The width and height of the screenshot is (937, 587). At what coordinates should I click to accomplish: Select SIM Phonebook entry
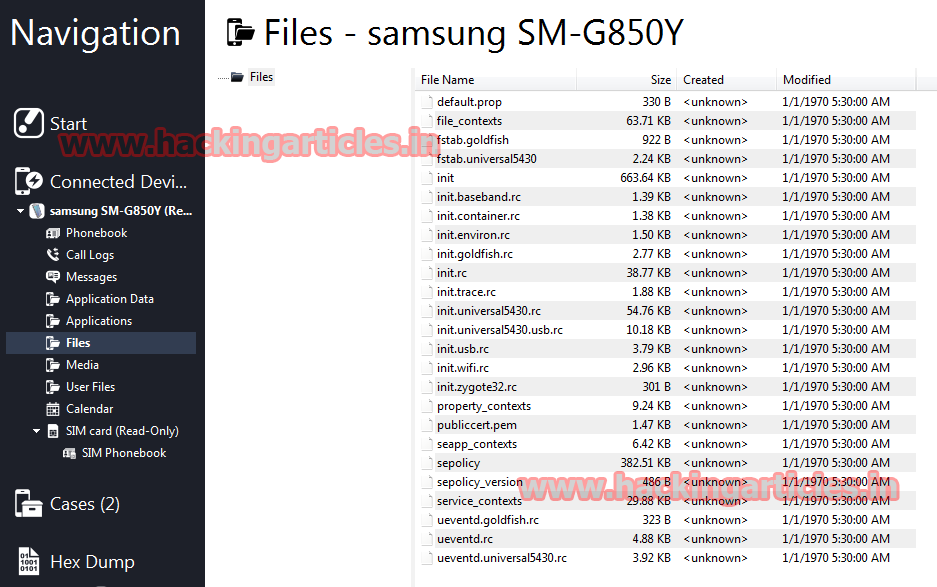pyautogui.click(x=124, y=453)
